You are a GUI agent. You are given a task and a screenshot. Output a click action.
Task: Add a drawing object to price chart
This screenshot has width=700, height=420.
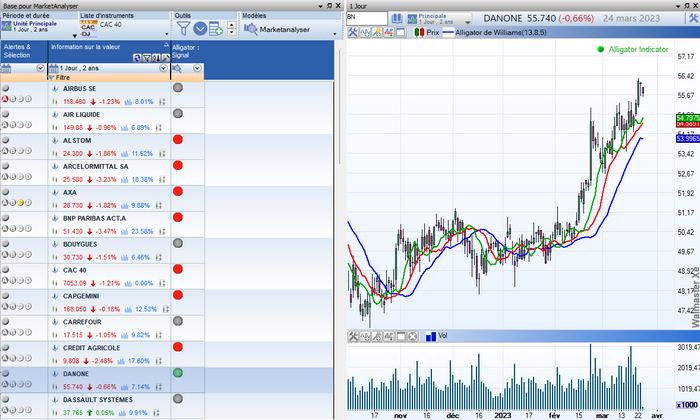click(x=377, y=32)
